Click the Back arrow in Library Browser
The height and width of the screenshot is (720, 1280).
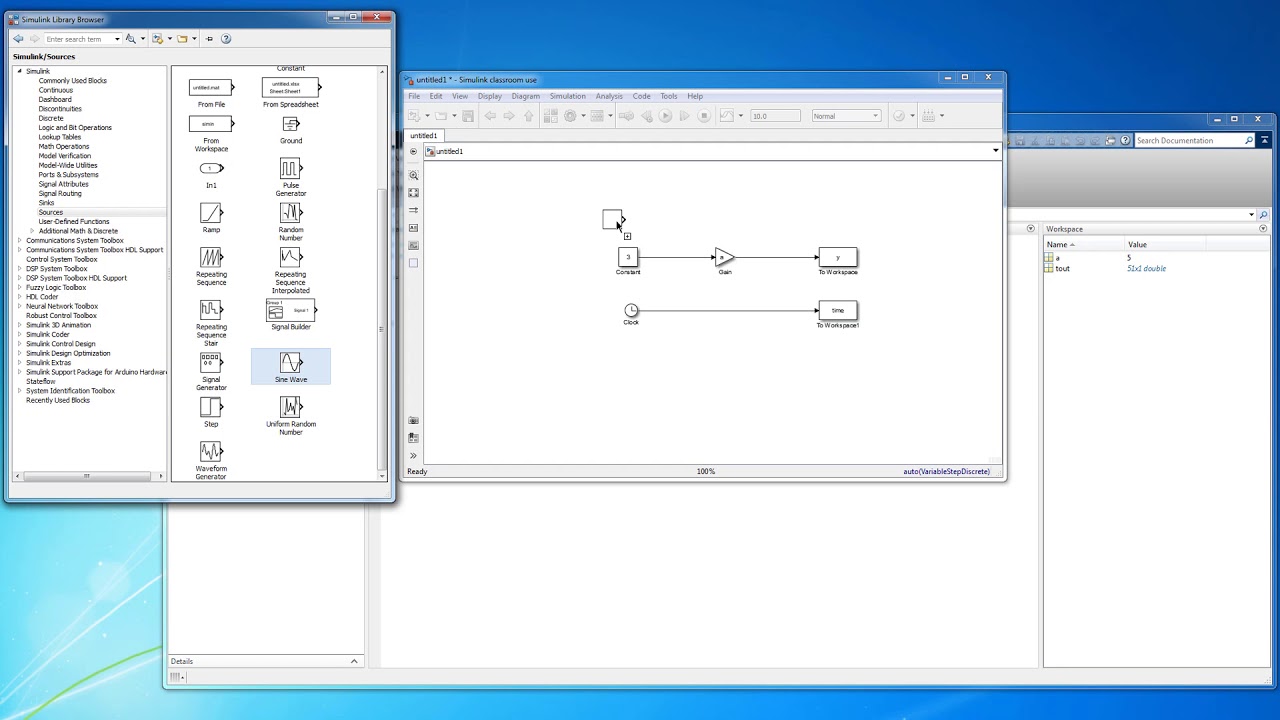coord(18,39)
